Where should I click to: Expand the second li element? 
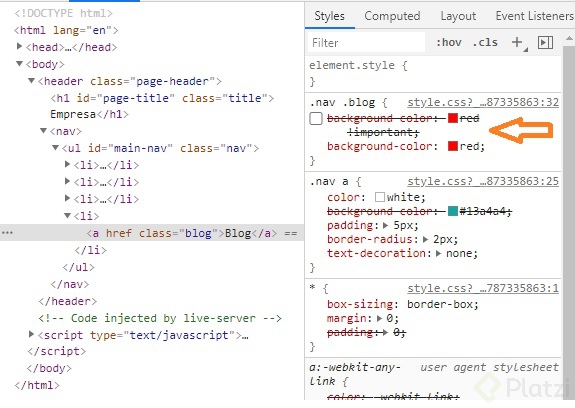click(x=67, y=181)
